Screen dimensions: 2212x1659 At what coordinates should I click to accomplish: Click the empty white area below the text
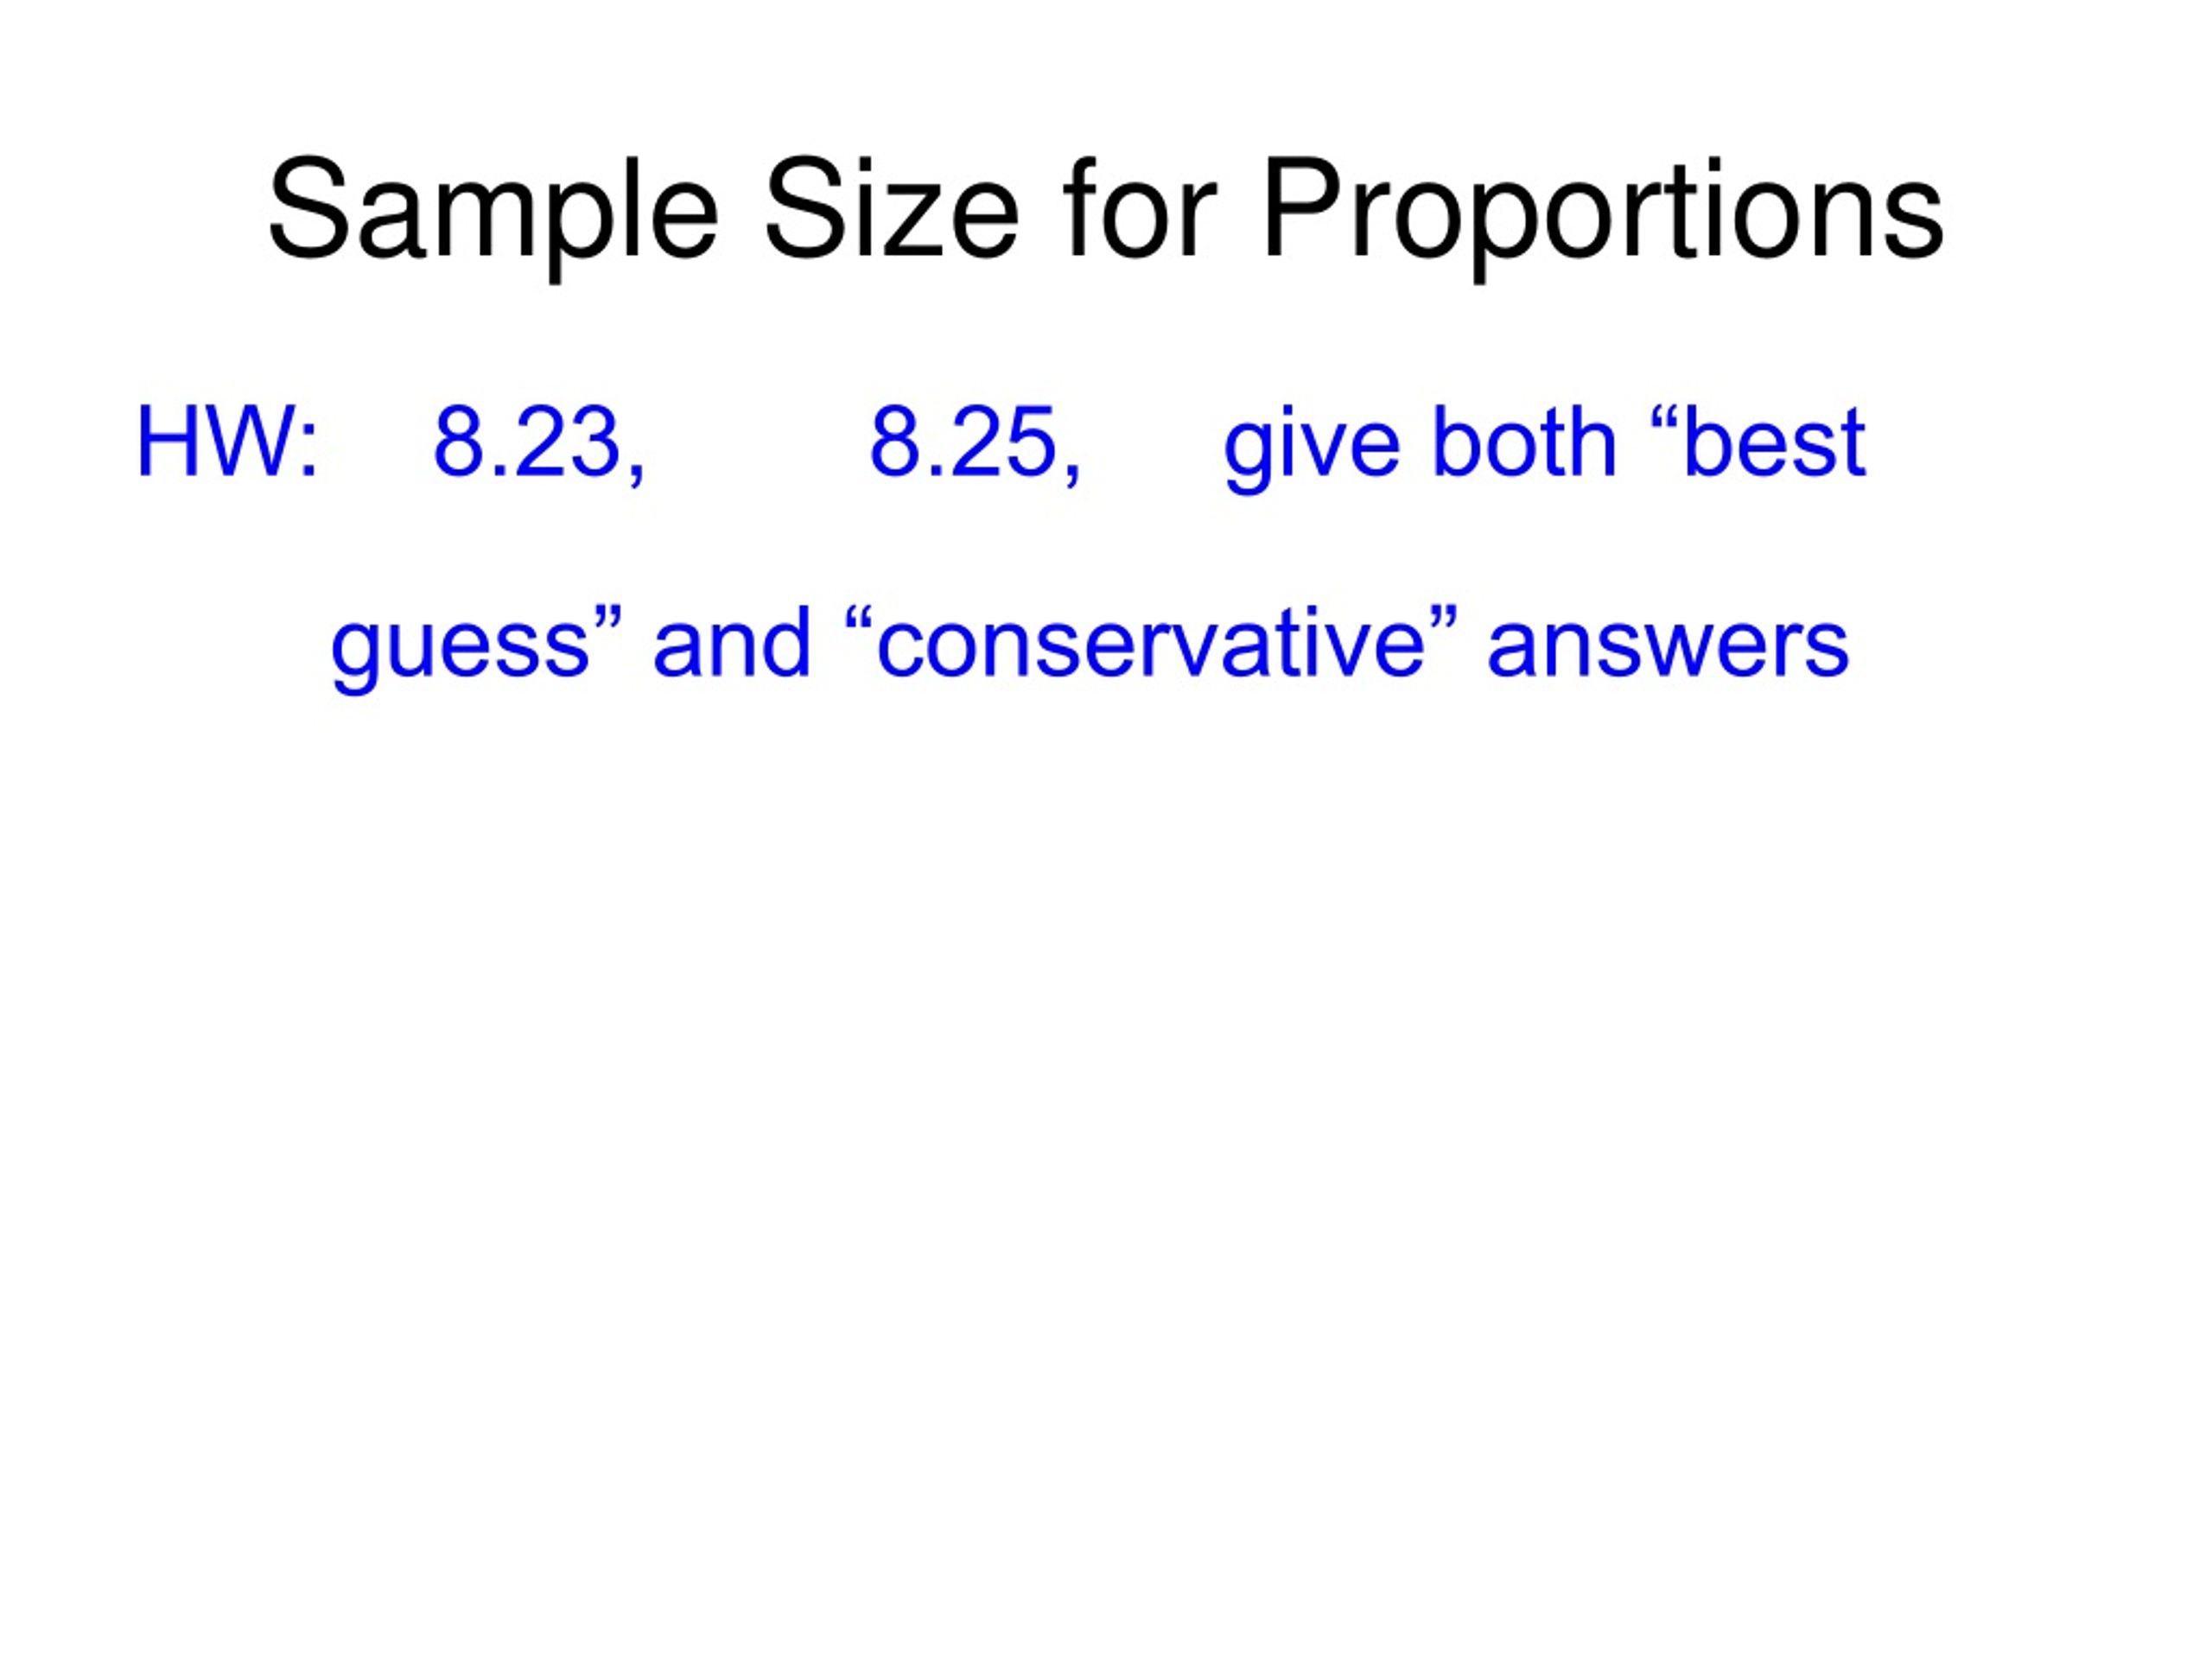coord(1106,1150)
